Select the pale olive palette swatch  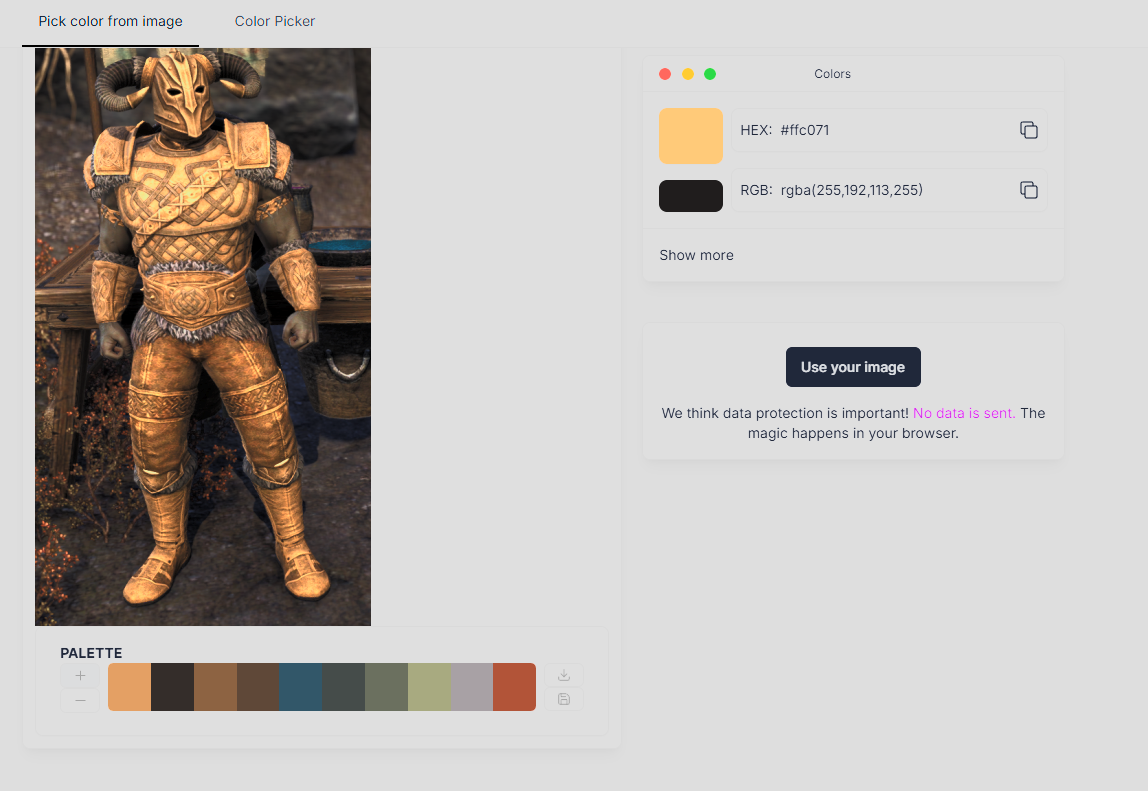[x=429, y=687]
